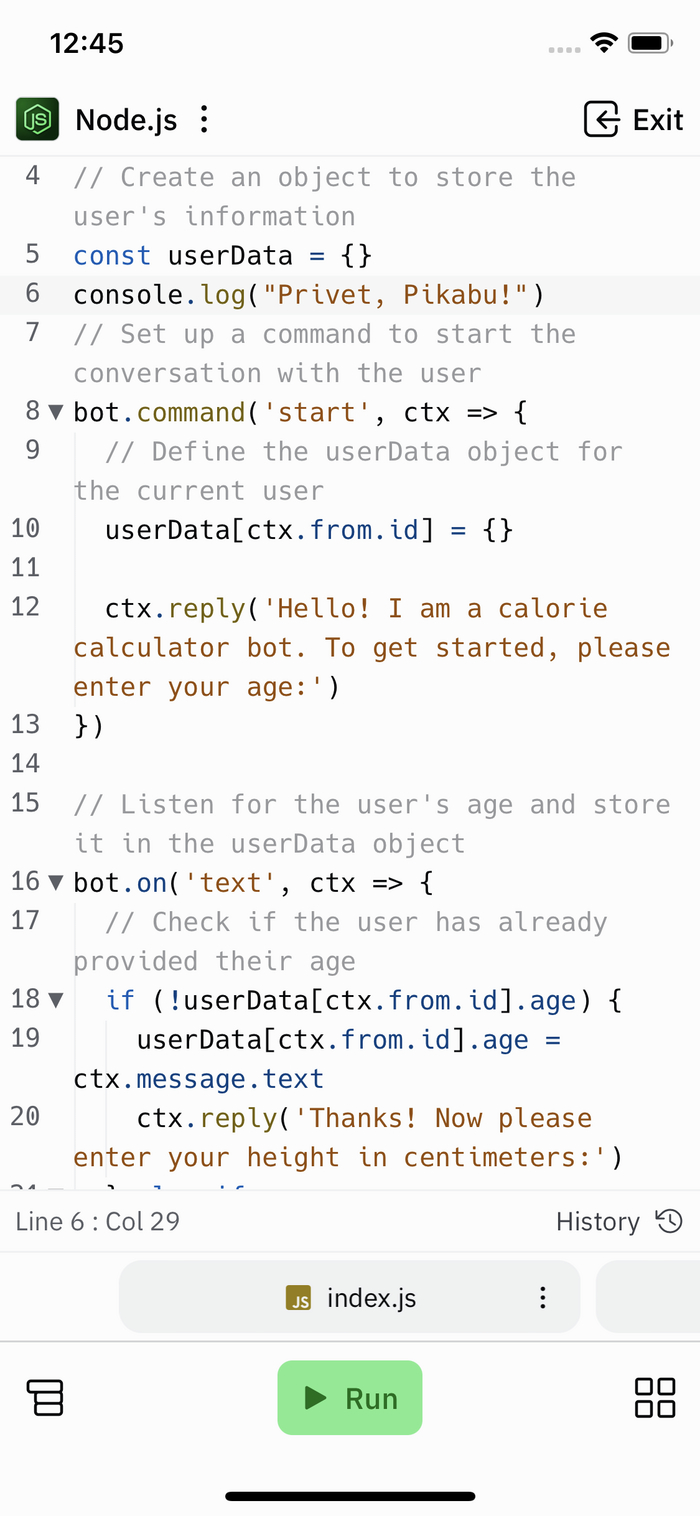Select the index.js file tab
This screenshot has width=700, height=1516.
pyautogui.click(x=371, y=1298)
